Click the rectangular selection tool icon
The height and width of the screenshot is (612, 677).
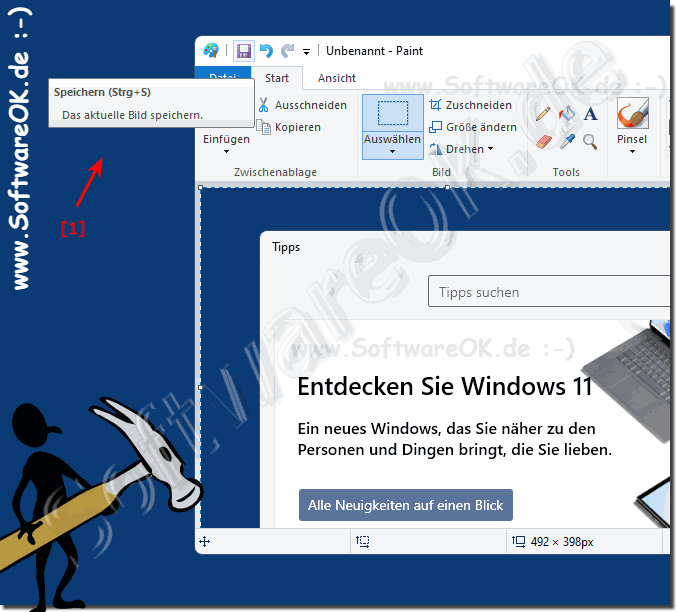point(392,113)
